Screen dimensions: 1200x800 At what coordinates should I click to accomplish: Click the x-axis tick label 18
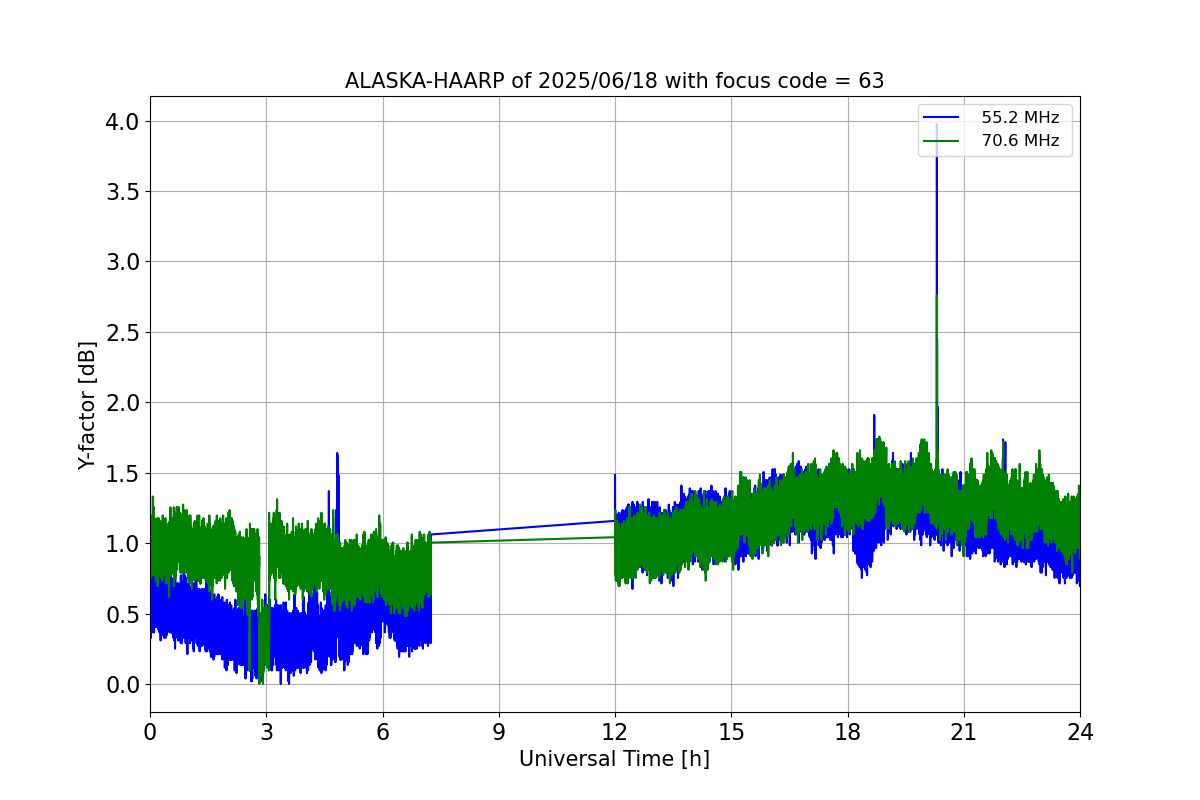coord(848,732)
